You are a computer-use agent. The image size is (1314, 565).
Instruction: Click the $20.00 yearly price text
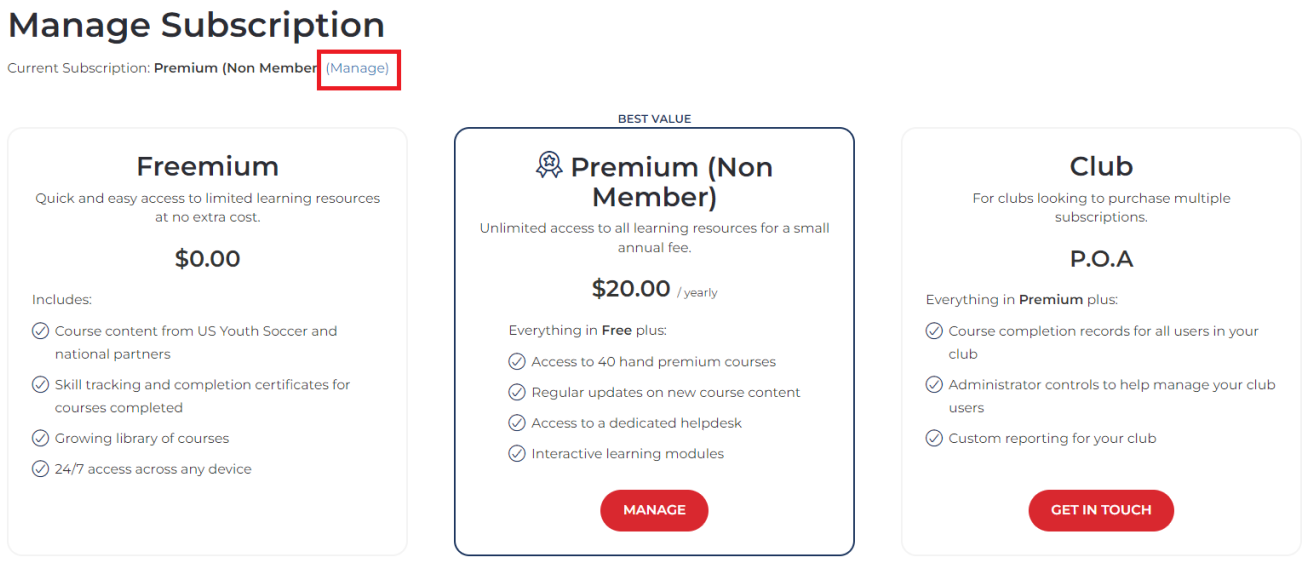coord(631,289)
